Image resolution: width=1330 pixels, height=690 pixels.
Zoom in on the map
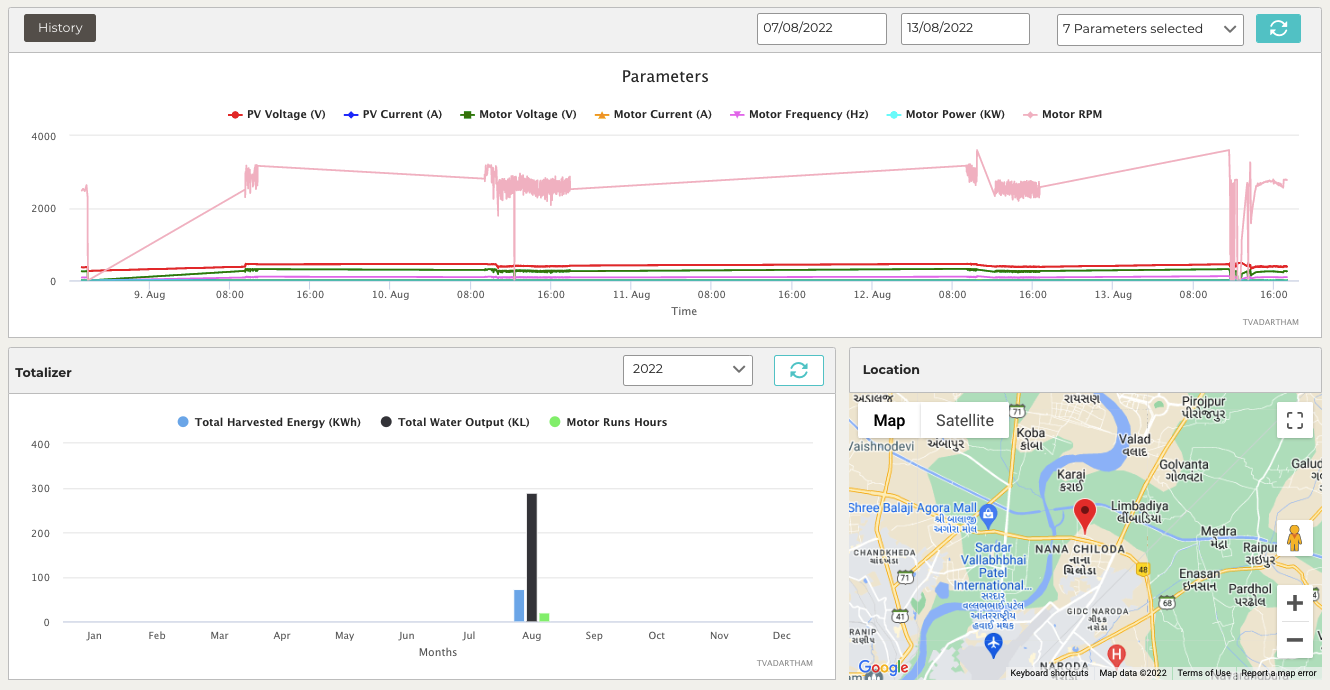click(x=1294, y=603)
